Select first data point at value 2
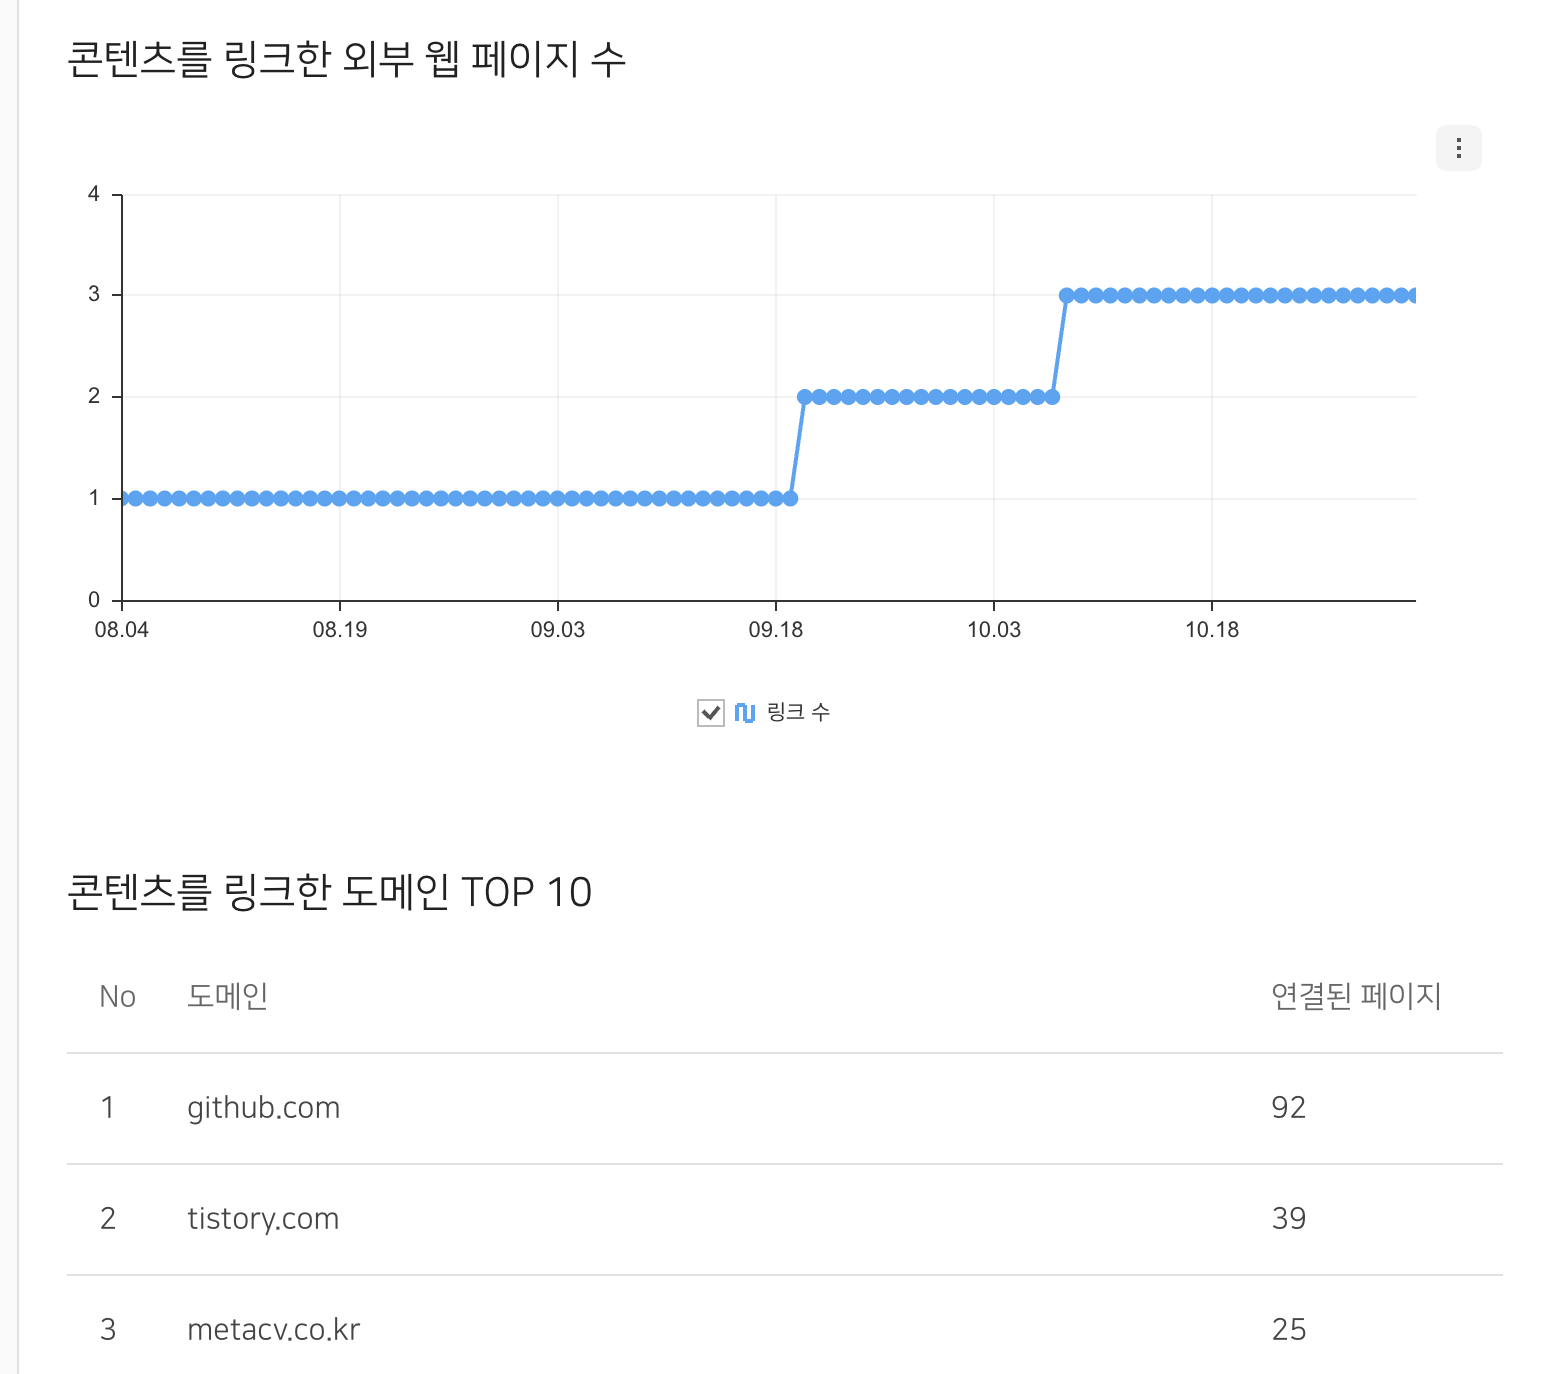 pos(805,397)
